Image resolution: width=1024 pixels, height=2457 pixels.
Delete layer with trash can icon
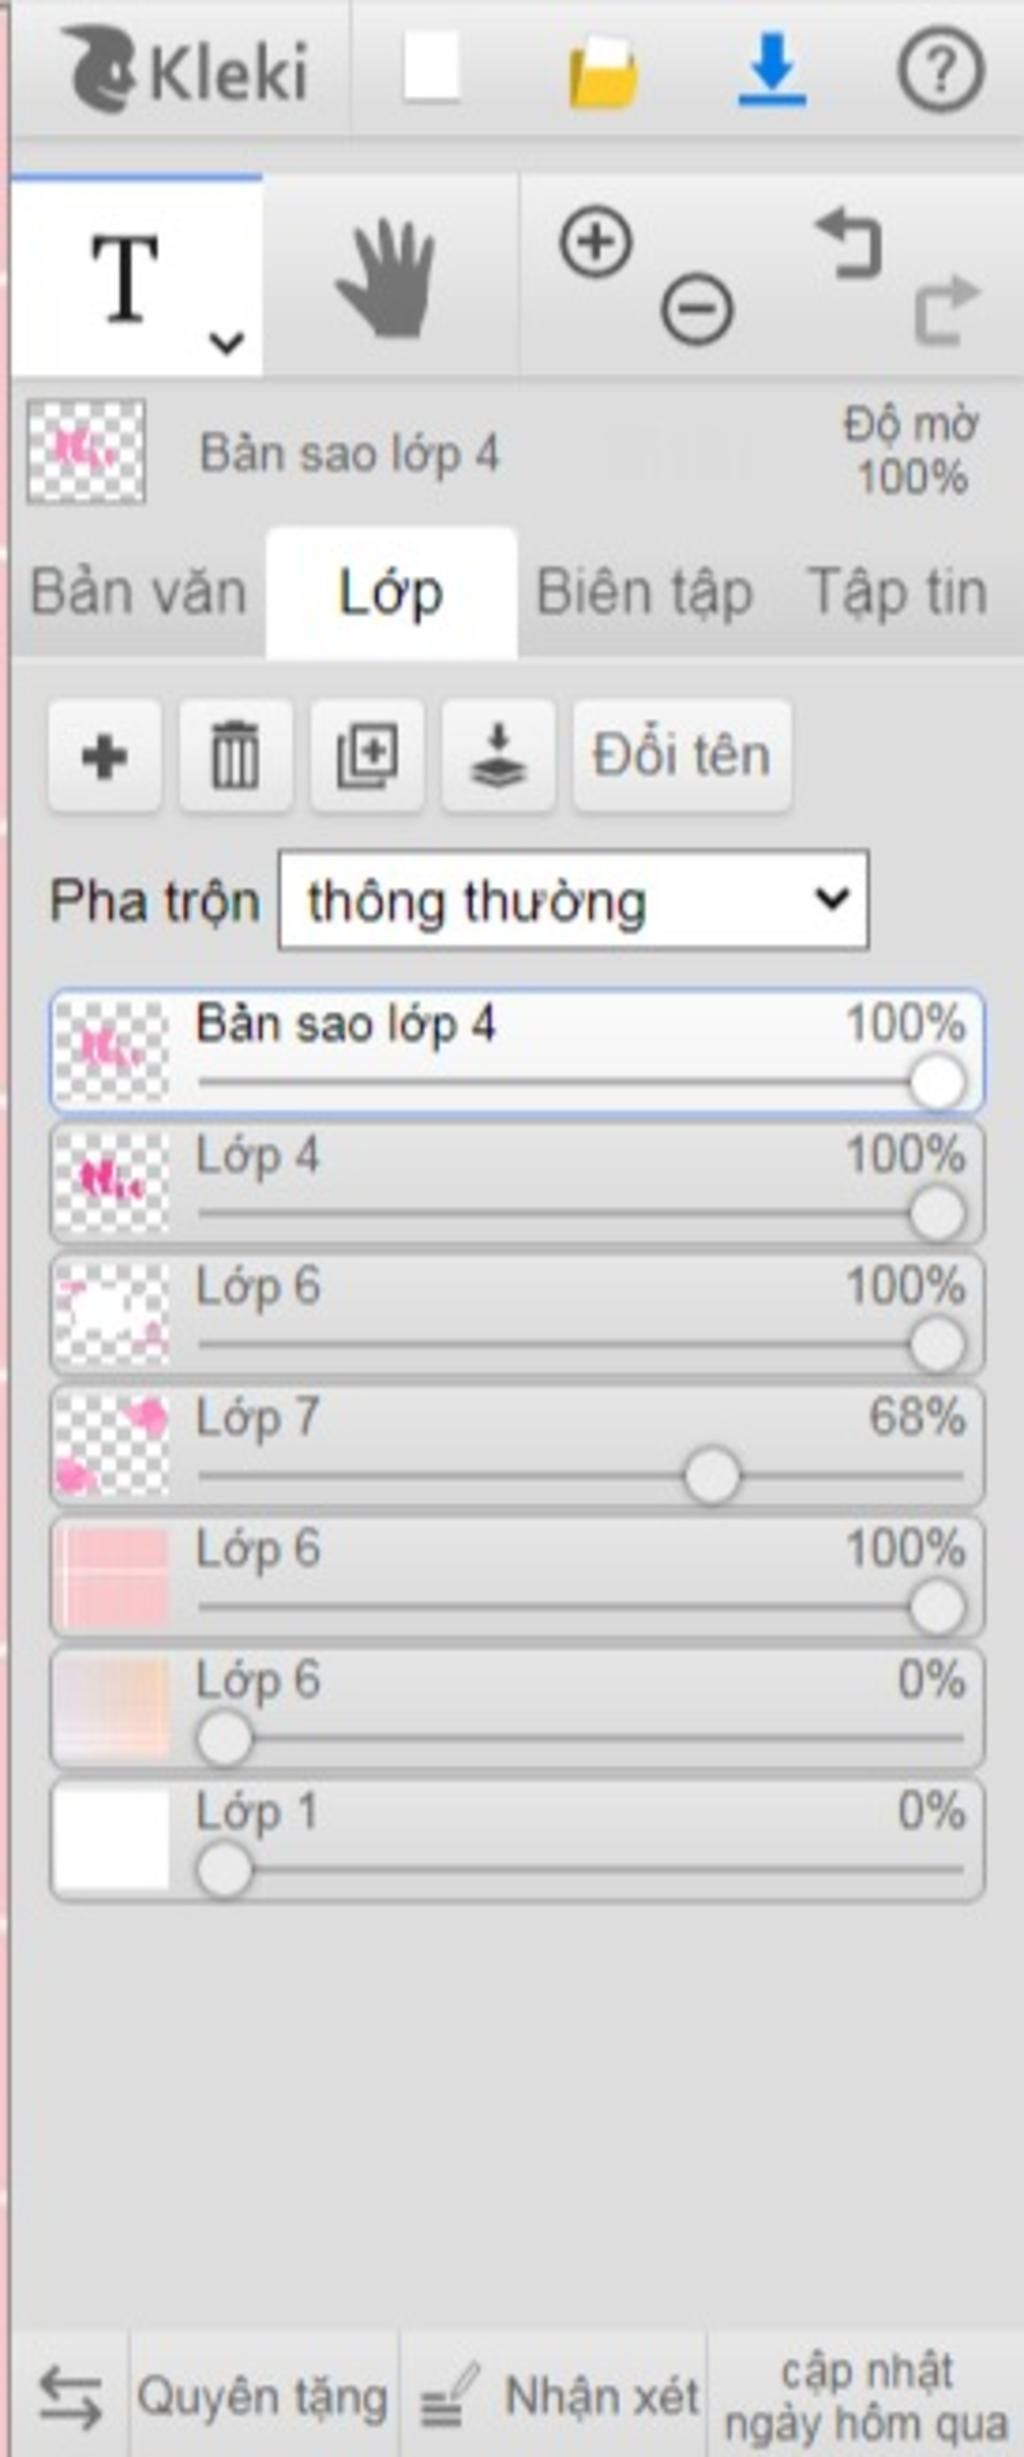coord(236,755)
